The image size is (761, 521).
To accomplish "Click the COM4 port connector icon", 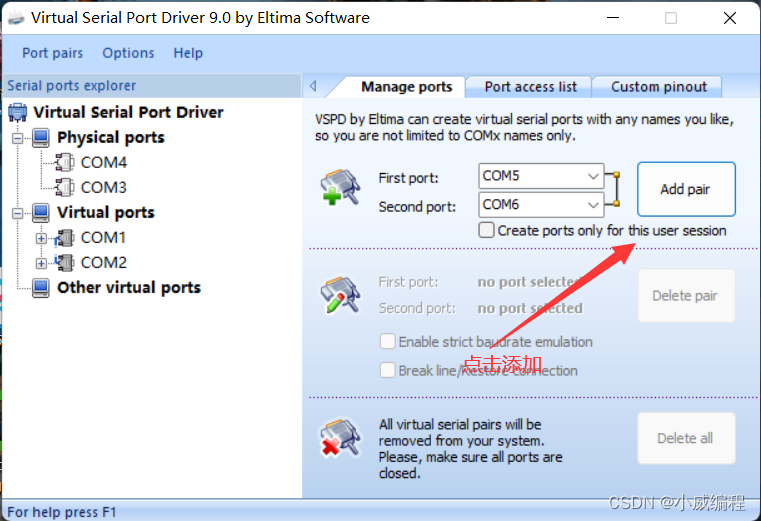I will point(65,162).
